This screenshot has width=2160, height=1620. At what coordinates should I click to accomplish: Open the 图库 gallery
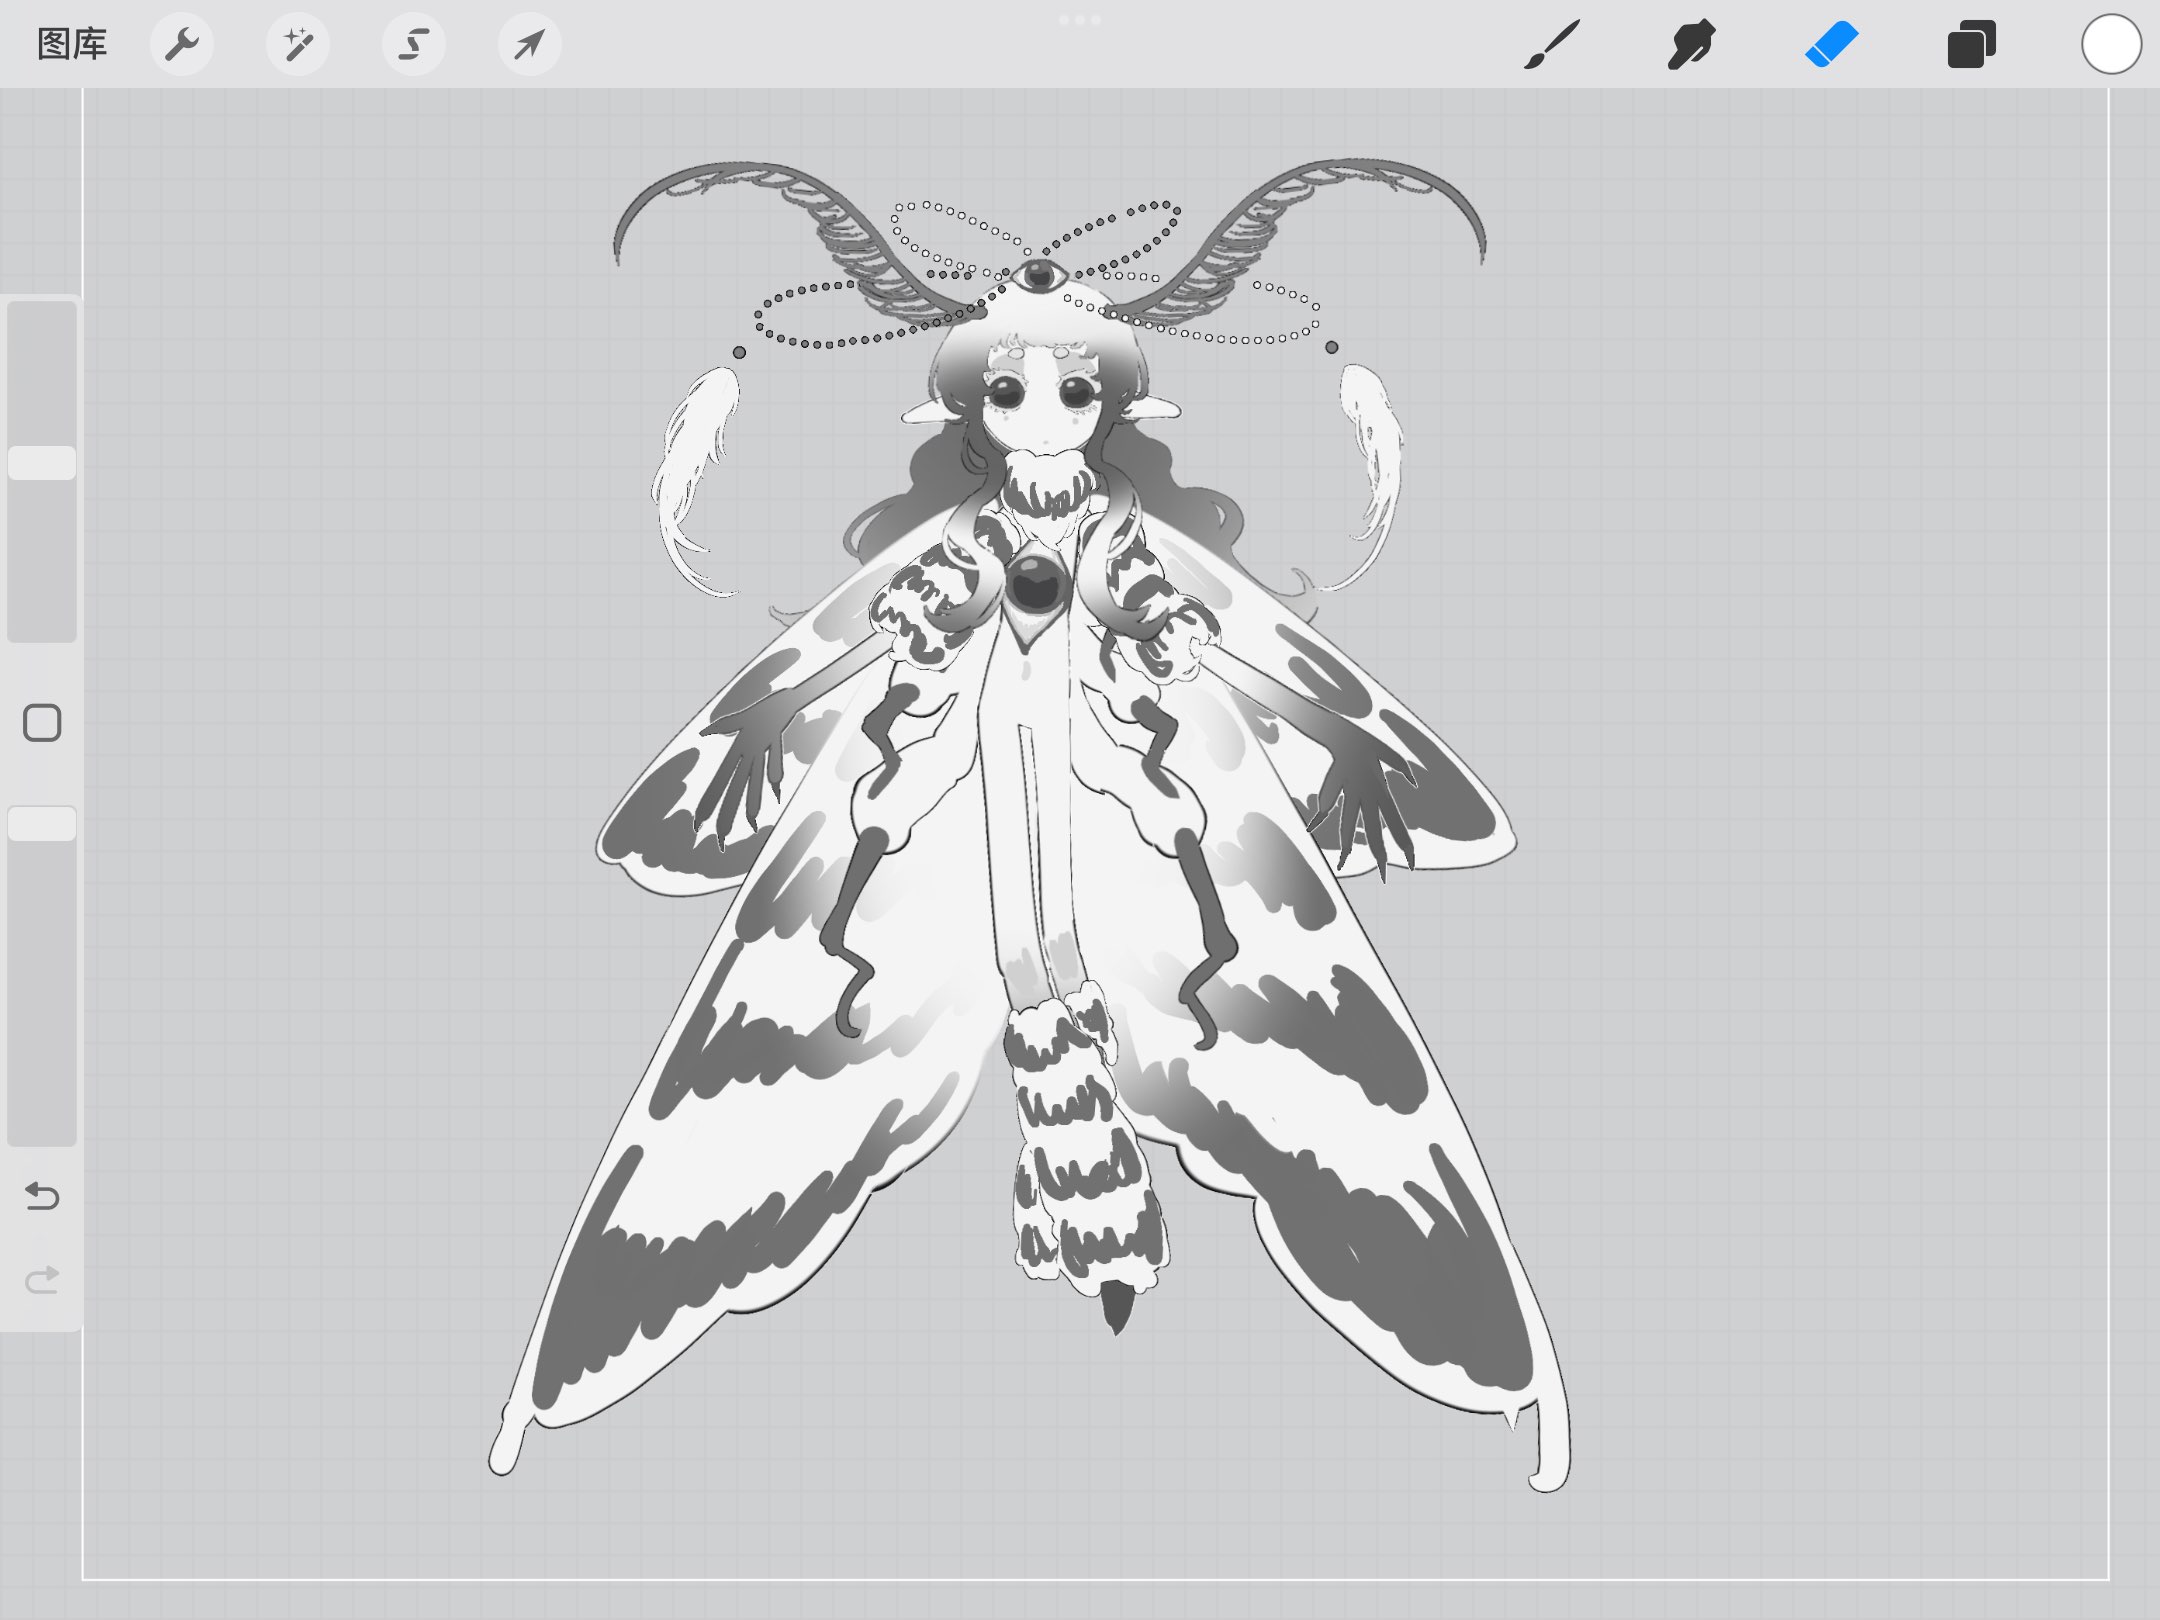pos(71,45)
